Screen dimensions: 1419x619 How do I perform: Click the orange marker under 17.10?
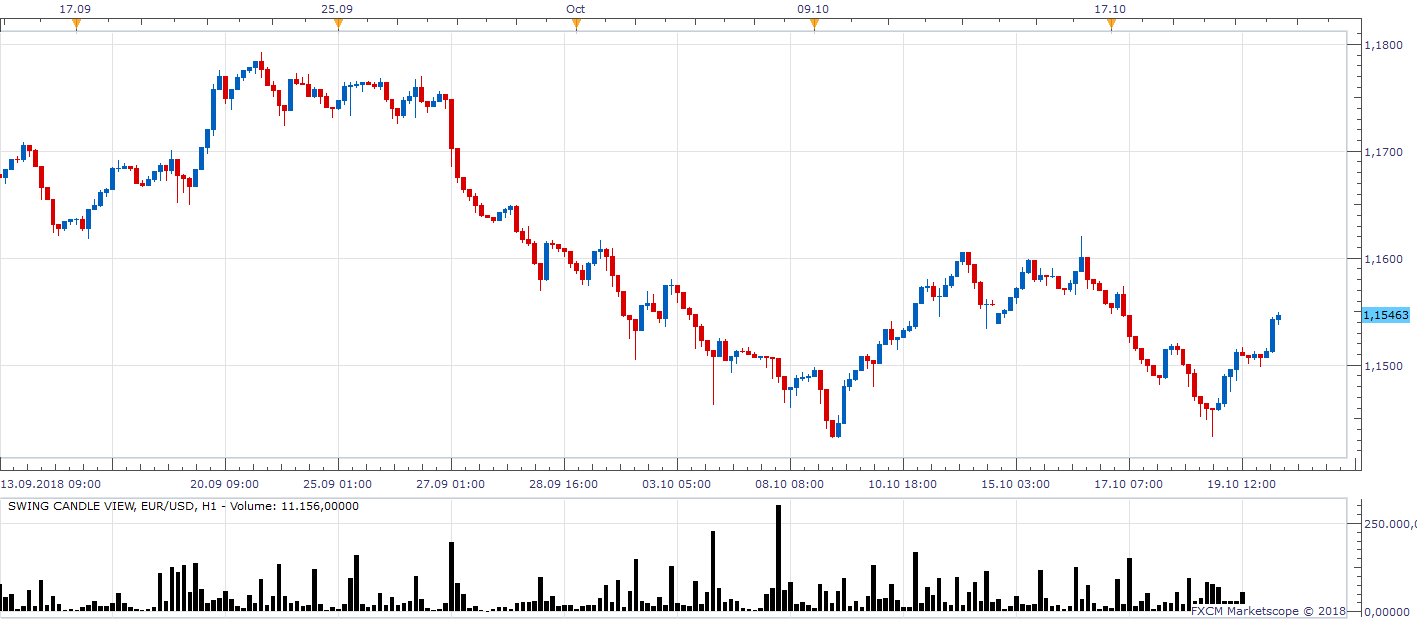(x=1111, y=25)
